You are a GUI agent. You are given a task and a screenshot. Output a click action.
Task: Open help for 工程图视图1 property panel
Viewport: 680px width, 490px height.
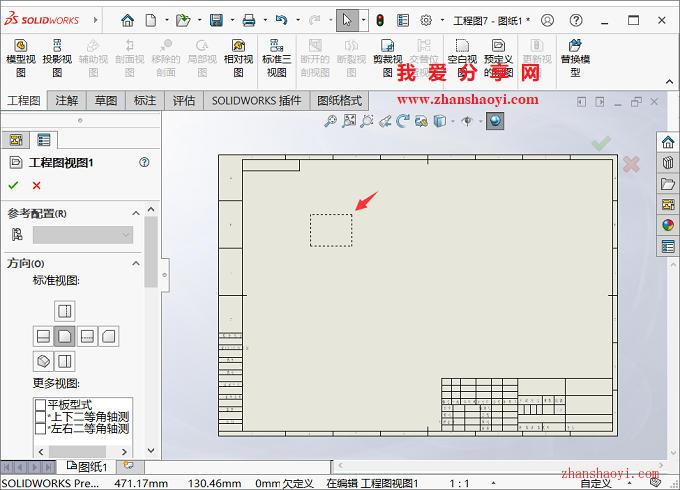point(144,162)
